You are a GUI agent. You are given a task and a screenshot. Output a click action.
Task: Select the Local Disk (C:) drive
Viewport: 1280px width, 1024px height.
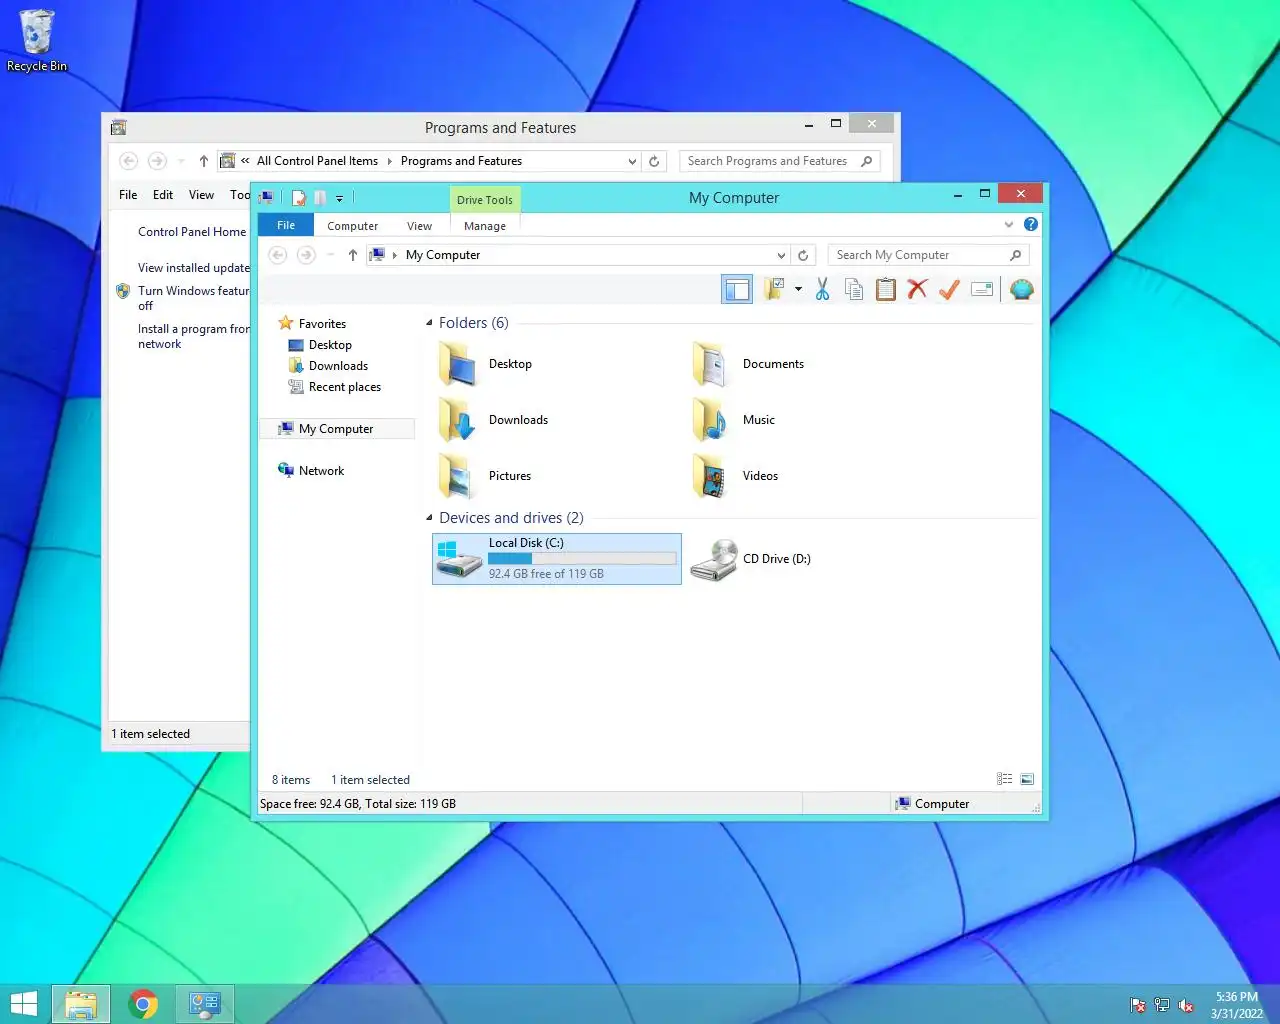click(x=557, y=559)
